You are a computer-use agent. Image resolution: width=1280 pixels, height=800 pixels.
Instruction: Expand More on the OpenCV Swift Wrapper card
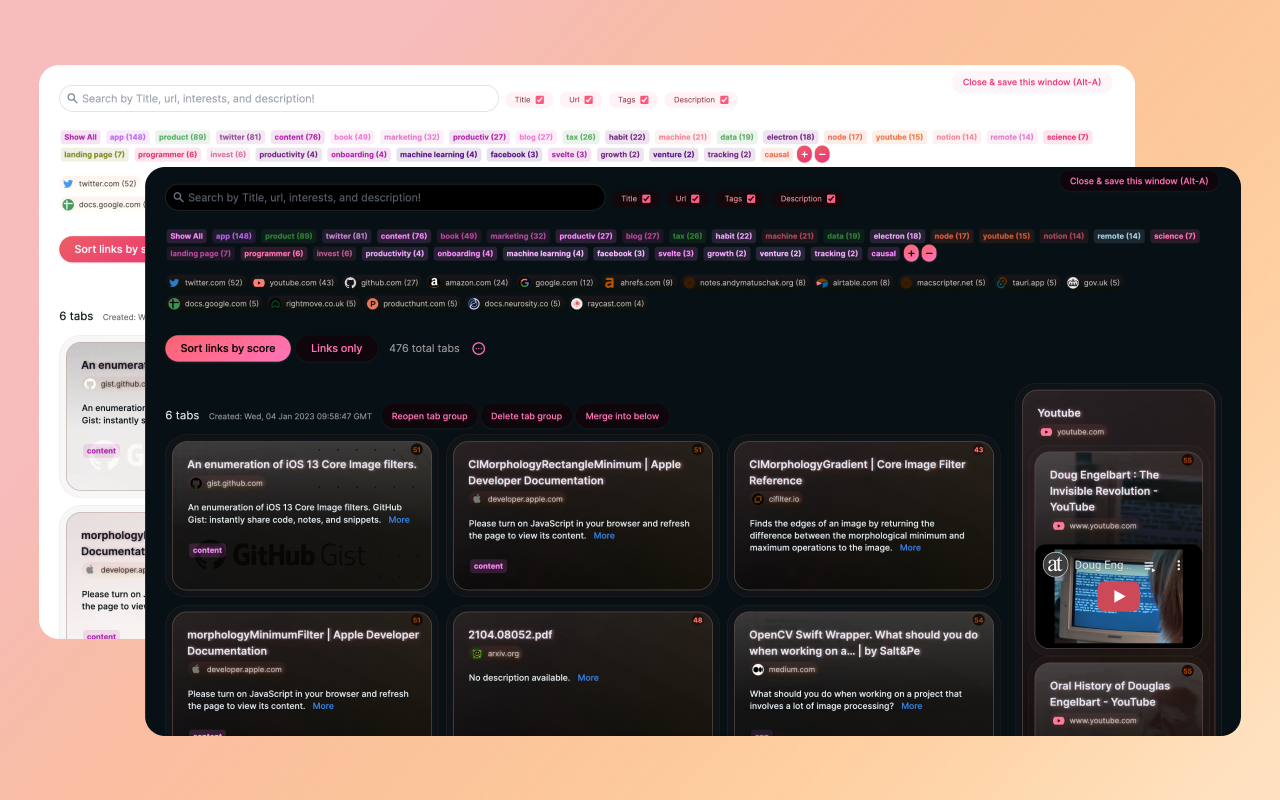pos(912,706)
